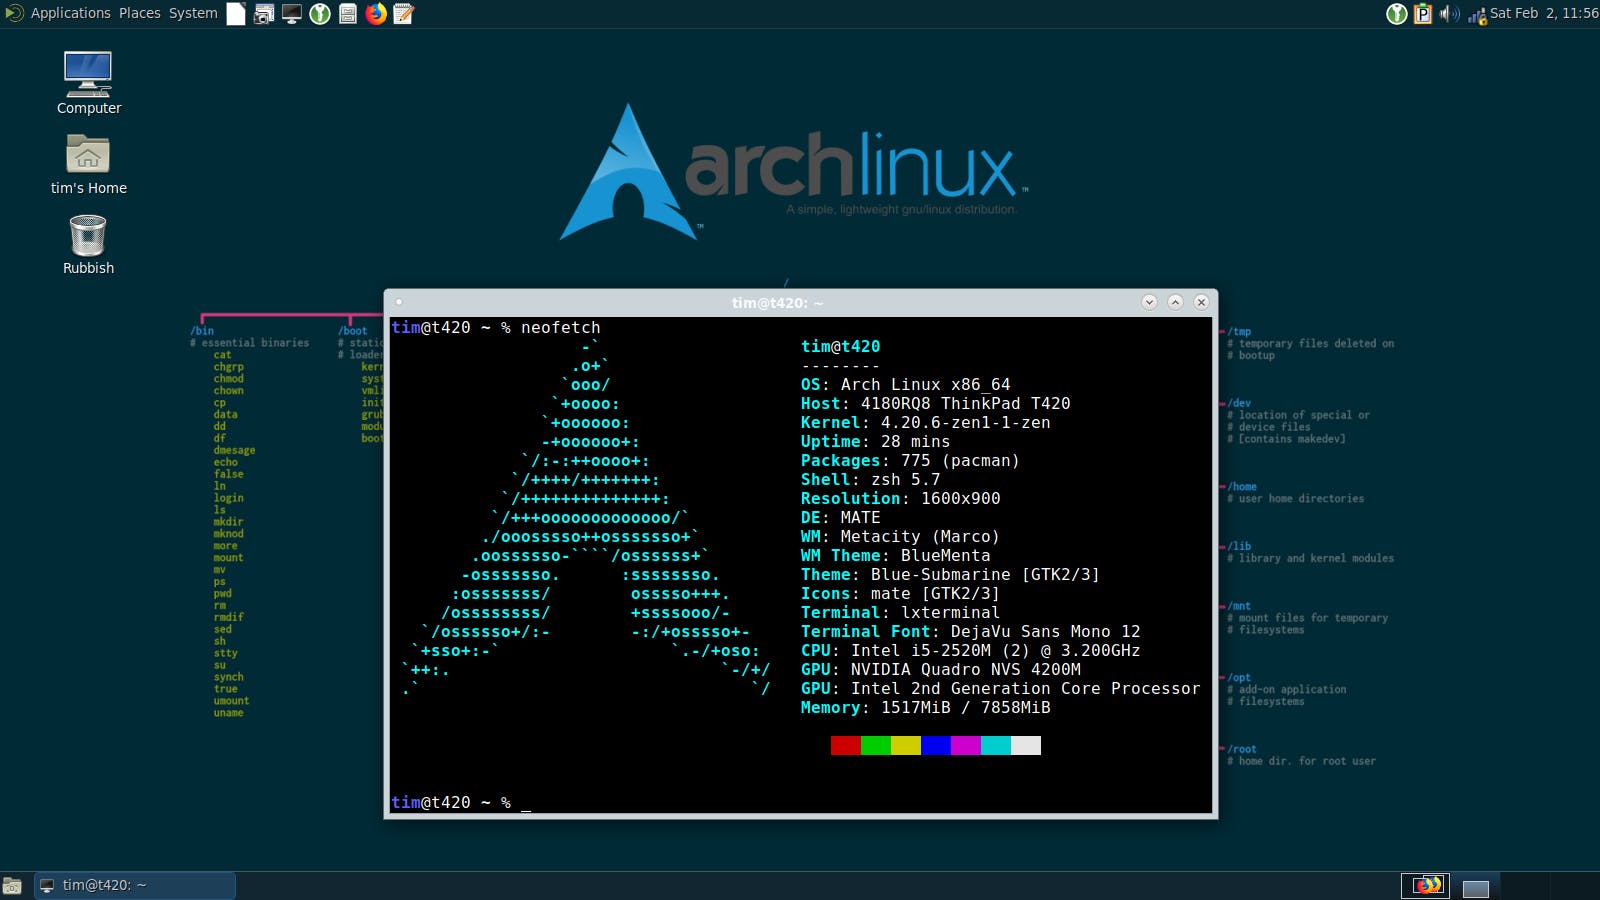Click the 'Kernel: 4.20.6-zen1-1-zen' line

(x=926, y=423)
